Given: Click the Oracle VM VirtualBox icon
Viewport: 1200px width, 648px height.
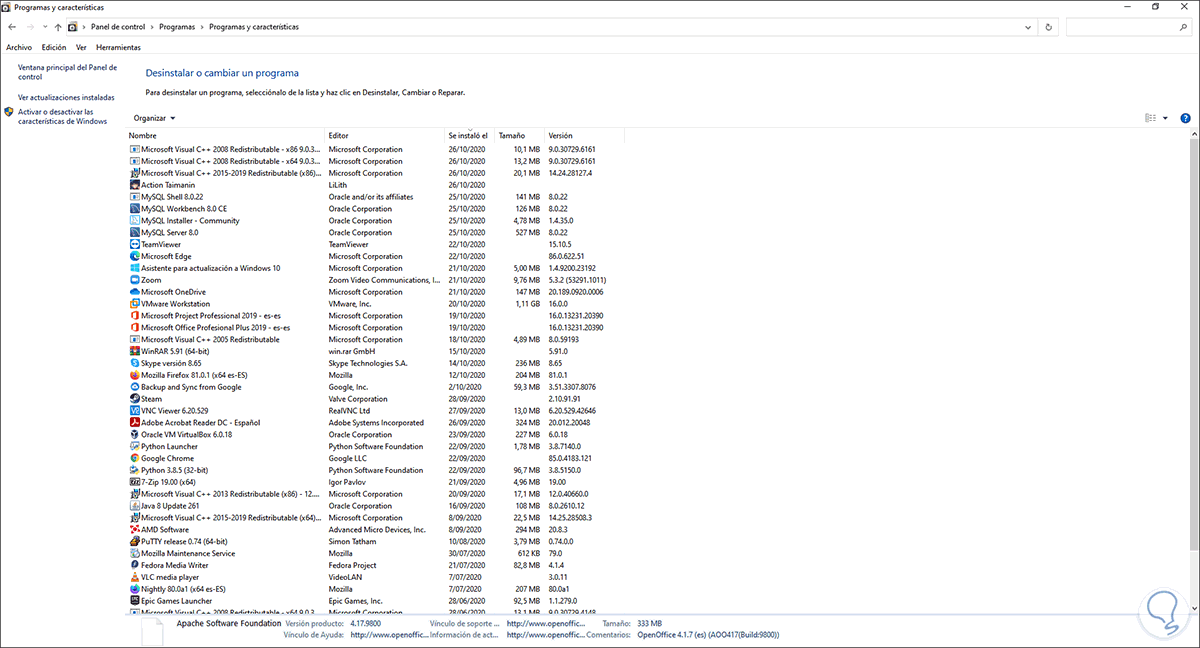Looking at the screenshot, I should point(134,435).
